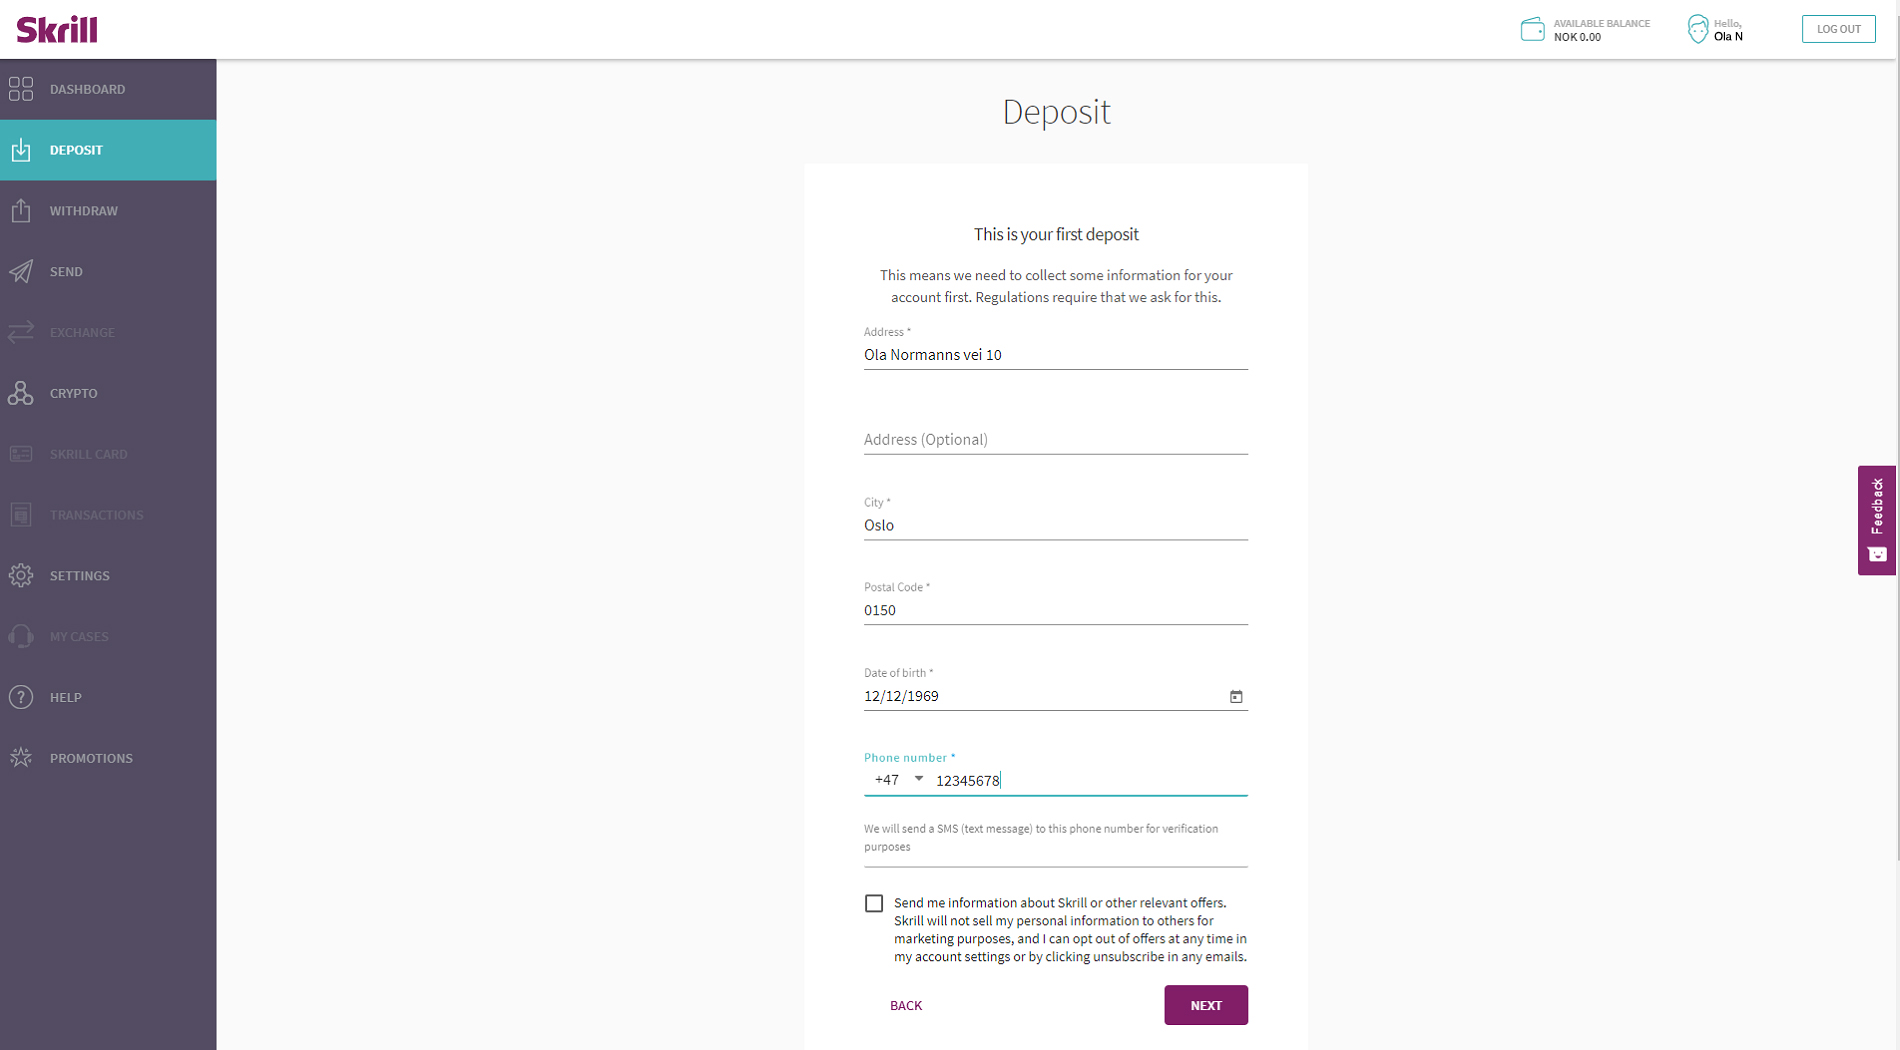Viewport: 1900px width, 1050px height.
Task: Enable the marketing offers checkbox
Action: pyautogui.click(x=874, y=904)
